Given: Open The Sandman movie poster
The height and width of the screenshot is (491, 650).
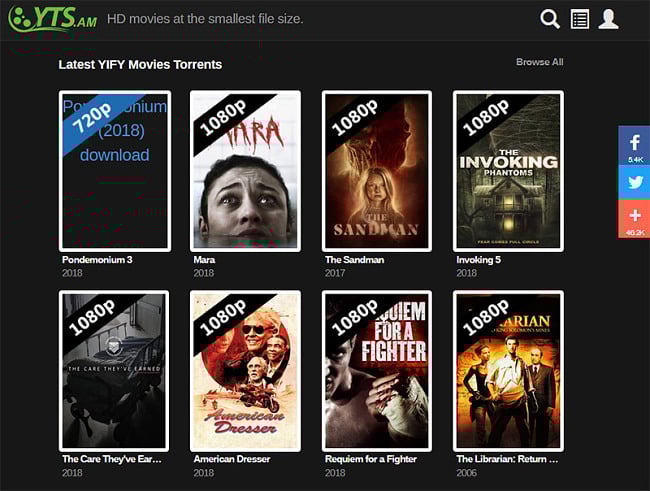Looking at the screenshot, I should tap(376, 171).
